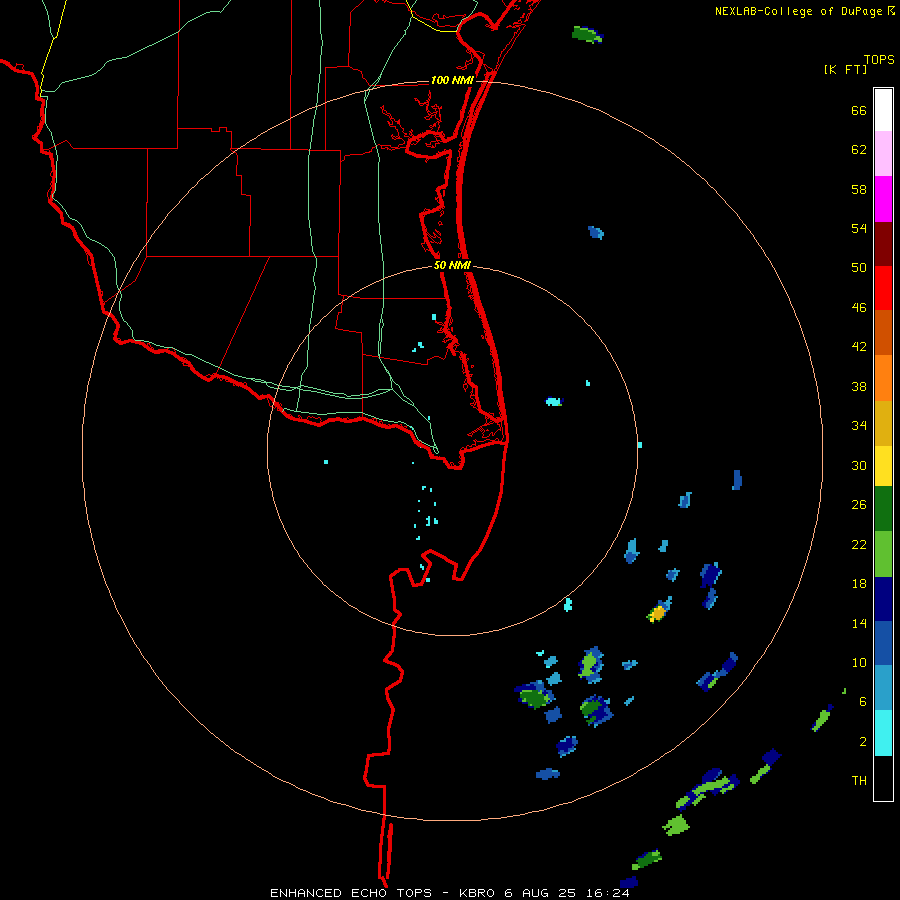Click the 46 value on the legend
900x900 pixels.
pos(859,308)
